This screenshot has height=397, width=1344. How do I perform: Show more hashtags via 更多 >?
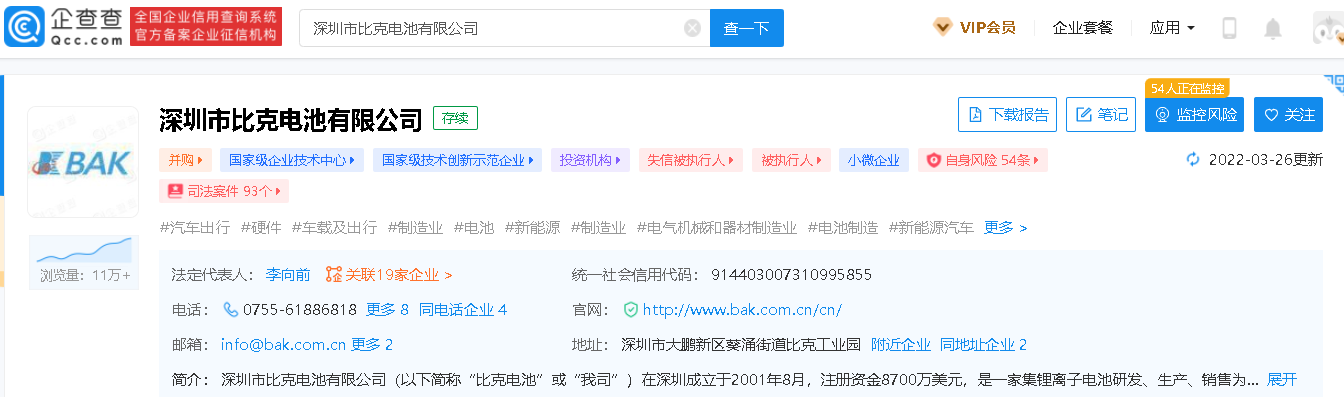click(1005, 227)
